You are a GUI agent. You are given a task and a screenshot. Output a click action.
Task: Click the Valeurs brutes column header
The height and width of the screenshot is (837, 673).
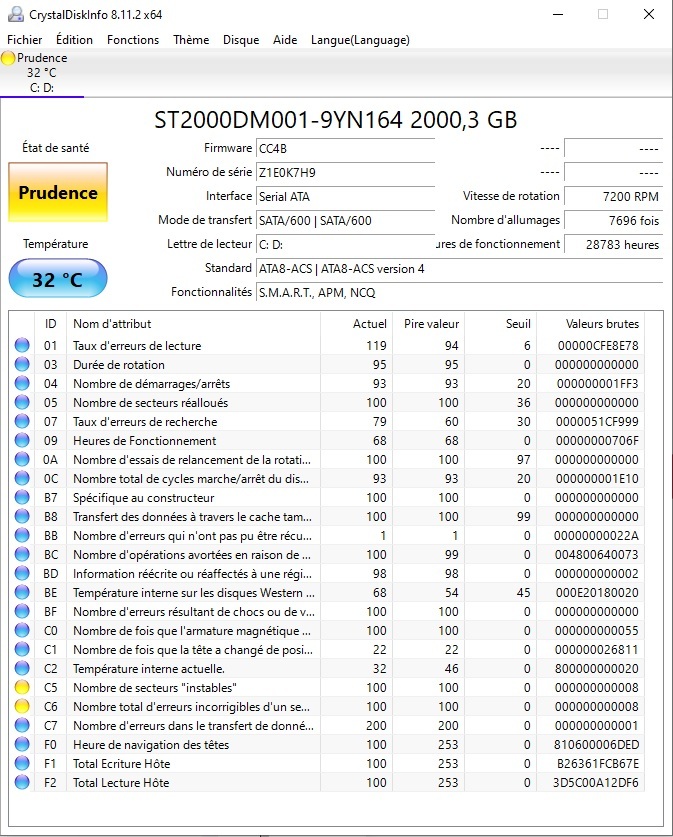click(590, 323)
